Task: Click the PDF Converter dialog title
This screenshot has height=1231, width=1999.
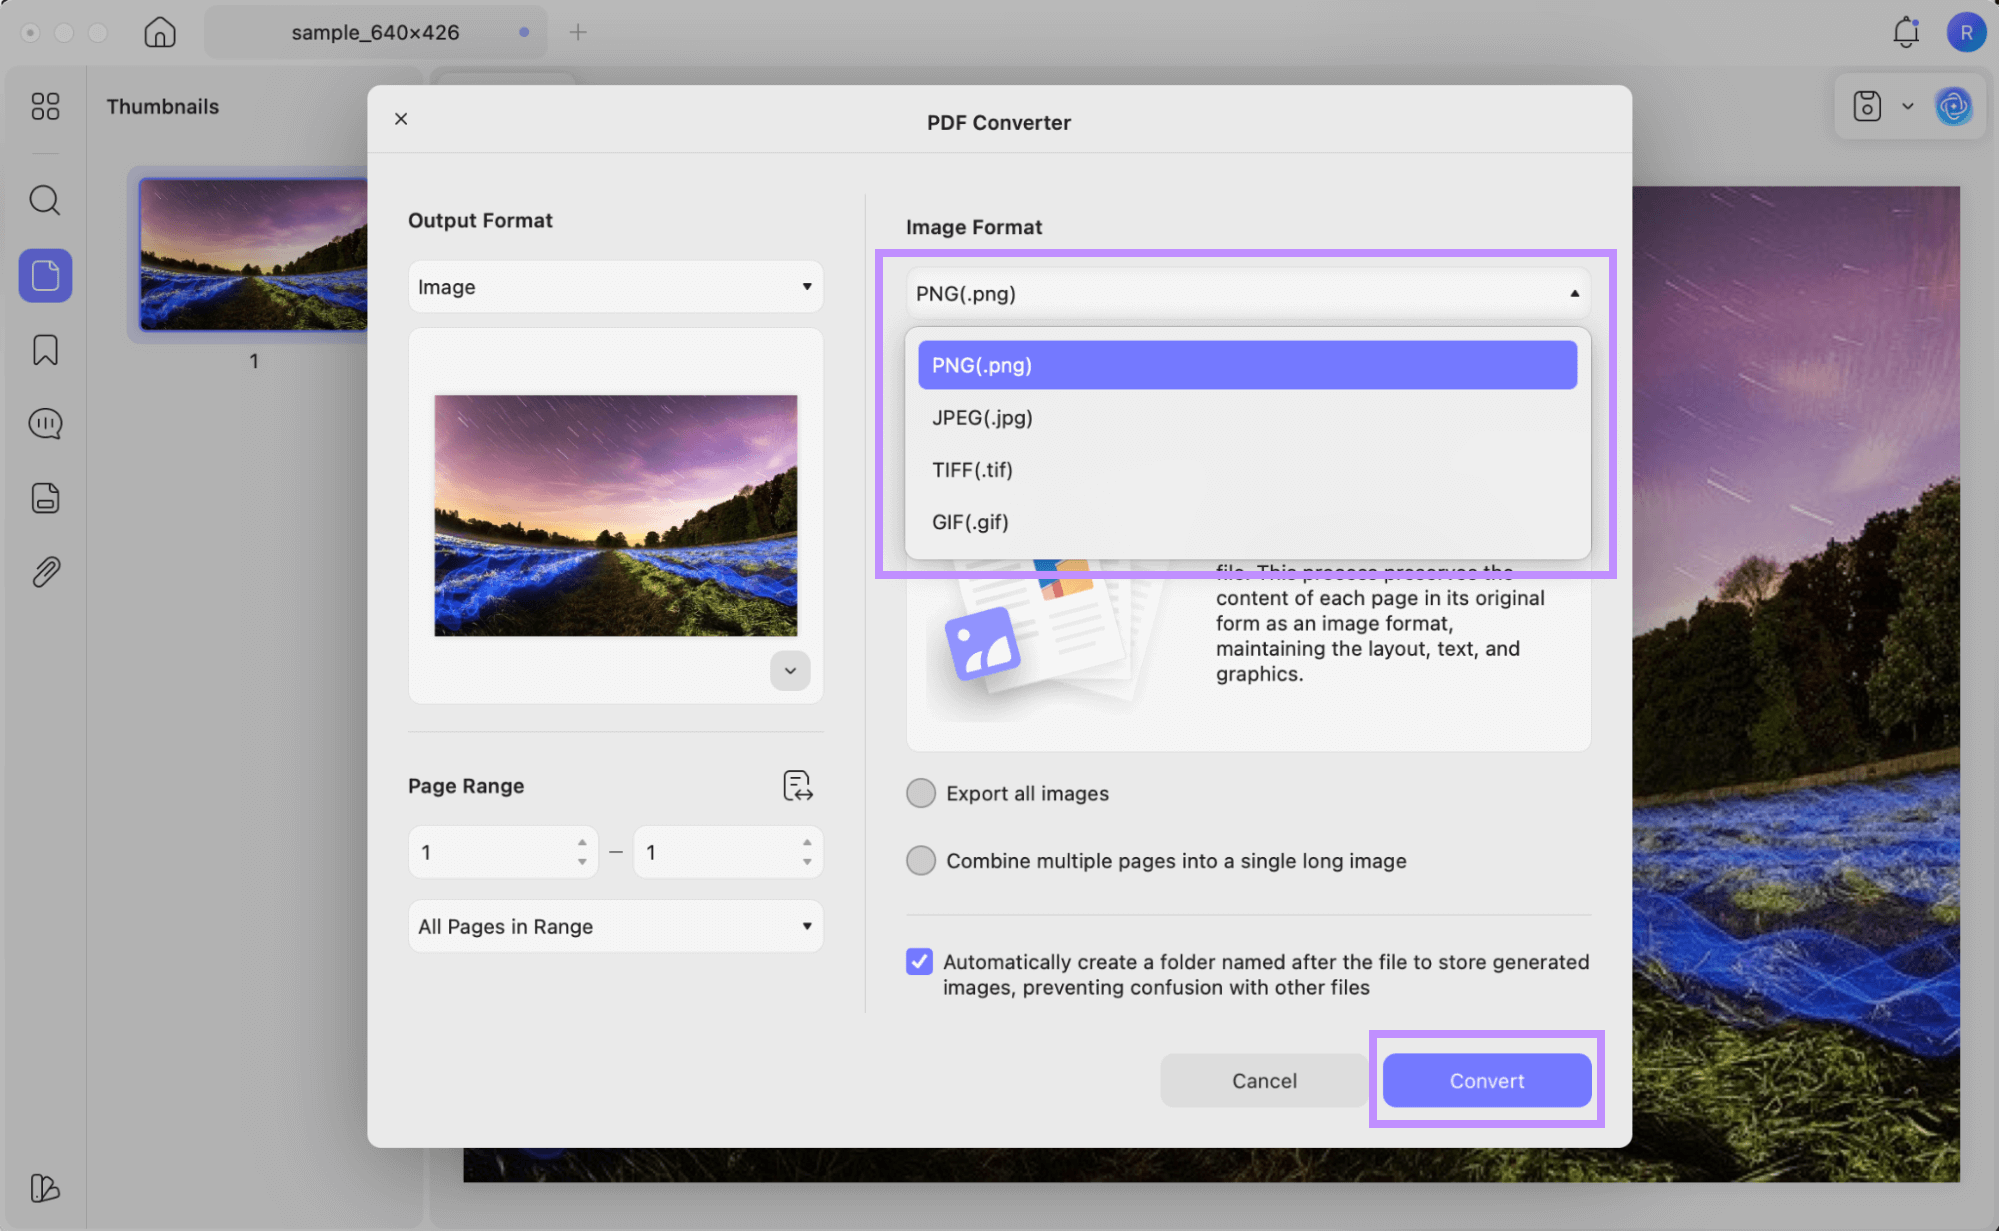Action: tap(999, 123)
